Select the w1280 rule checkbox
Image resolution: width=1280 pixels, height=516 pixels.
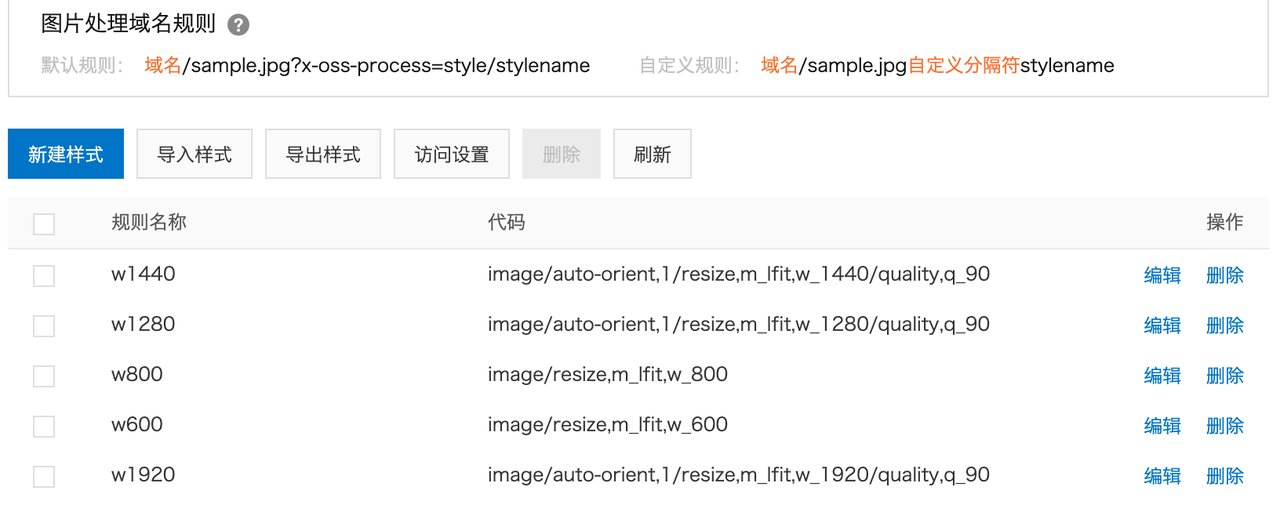[x=44, y=325]
